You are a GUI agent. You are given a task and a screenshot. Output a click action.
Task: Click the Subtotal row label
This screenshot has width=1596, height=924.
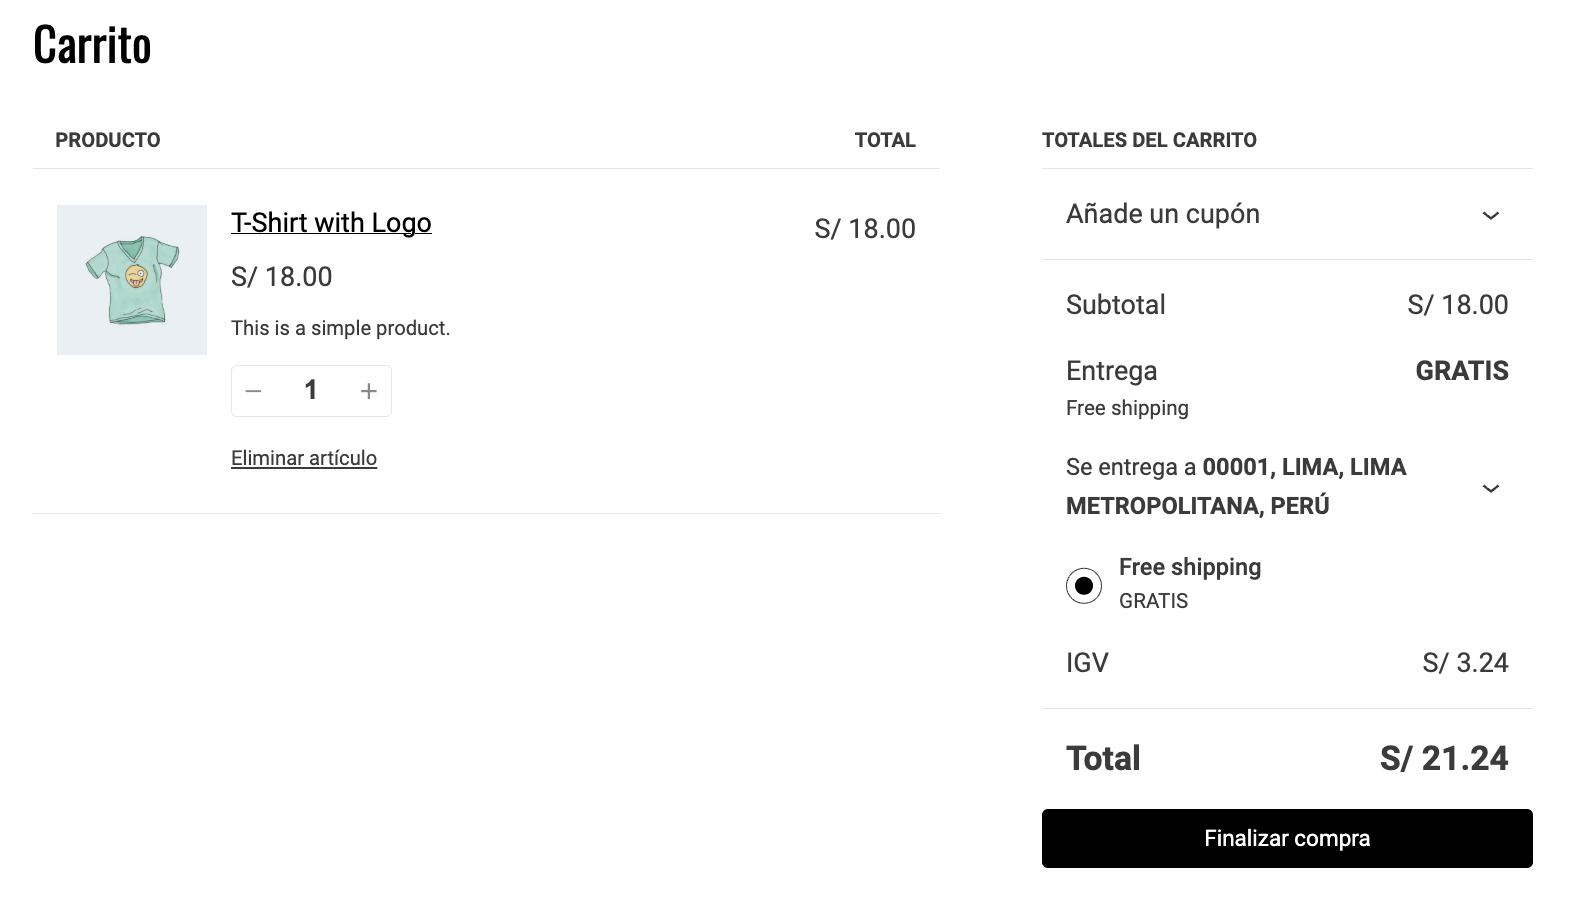(x=1116, y=305)
